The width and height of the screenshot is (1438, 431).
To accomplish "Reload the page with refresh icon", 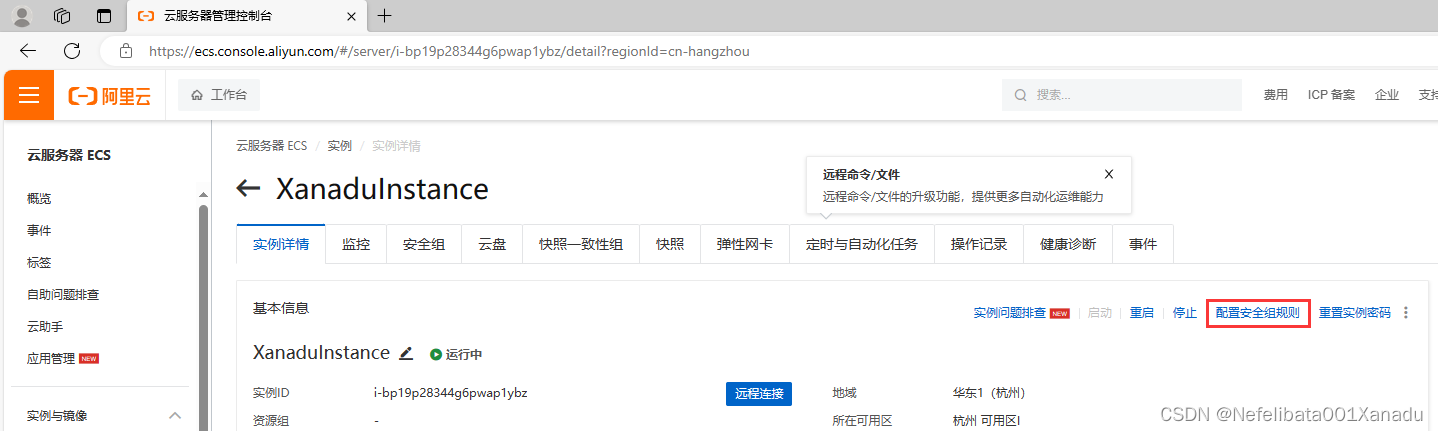I will pos(72,50).
